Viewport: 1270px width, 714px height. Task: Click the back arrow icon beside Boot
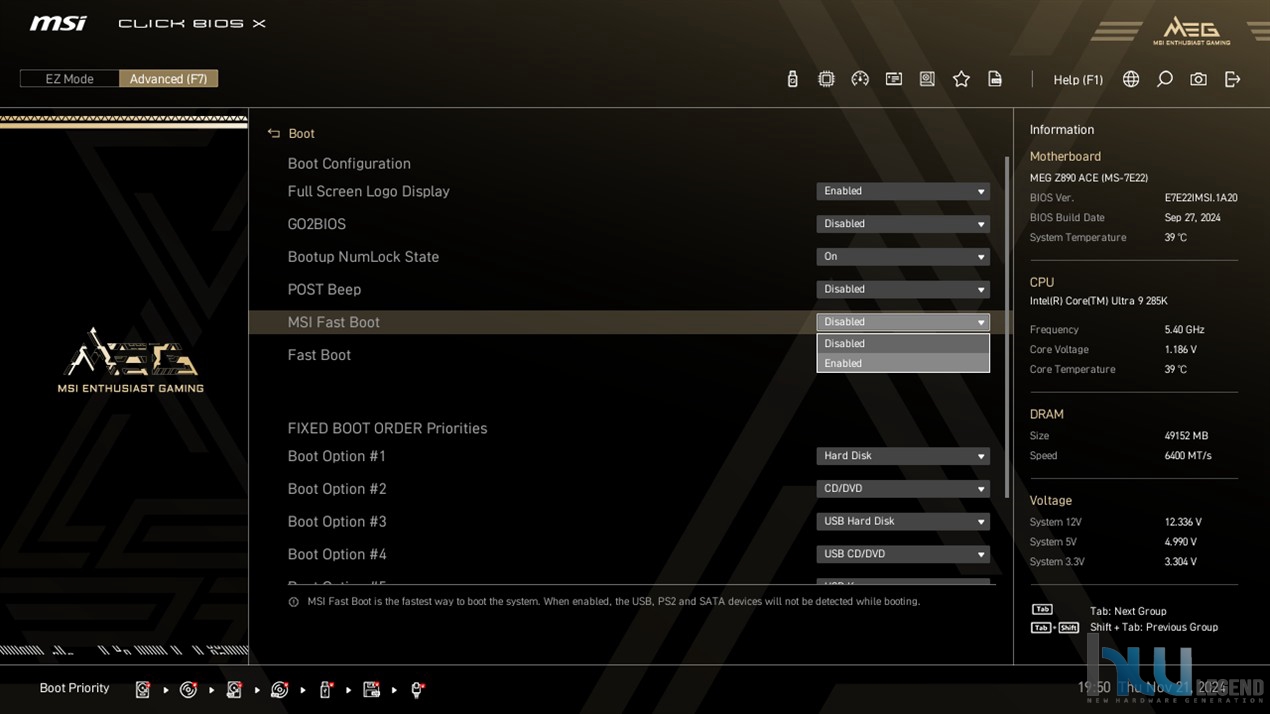(x=274, y=133)
